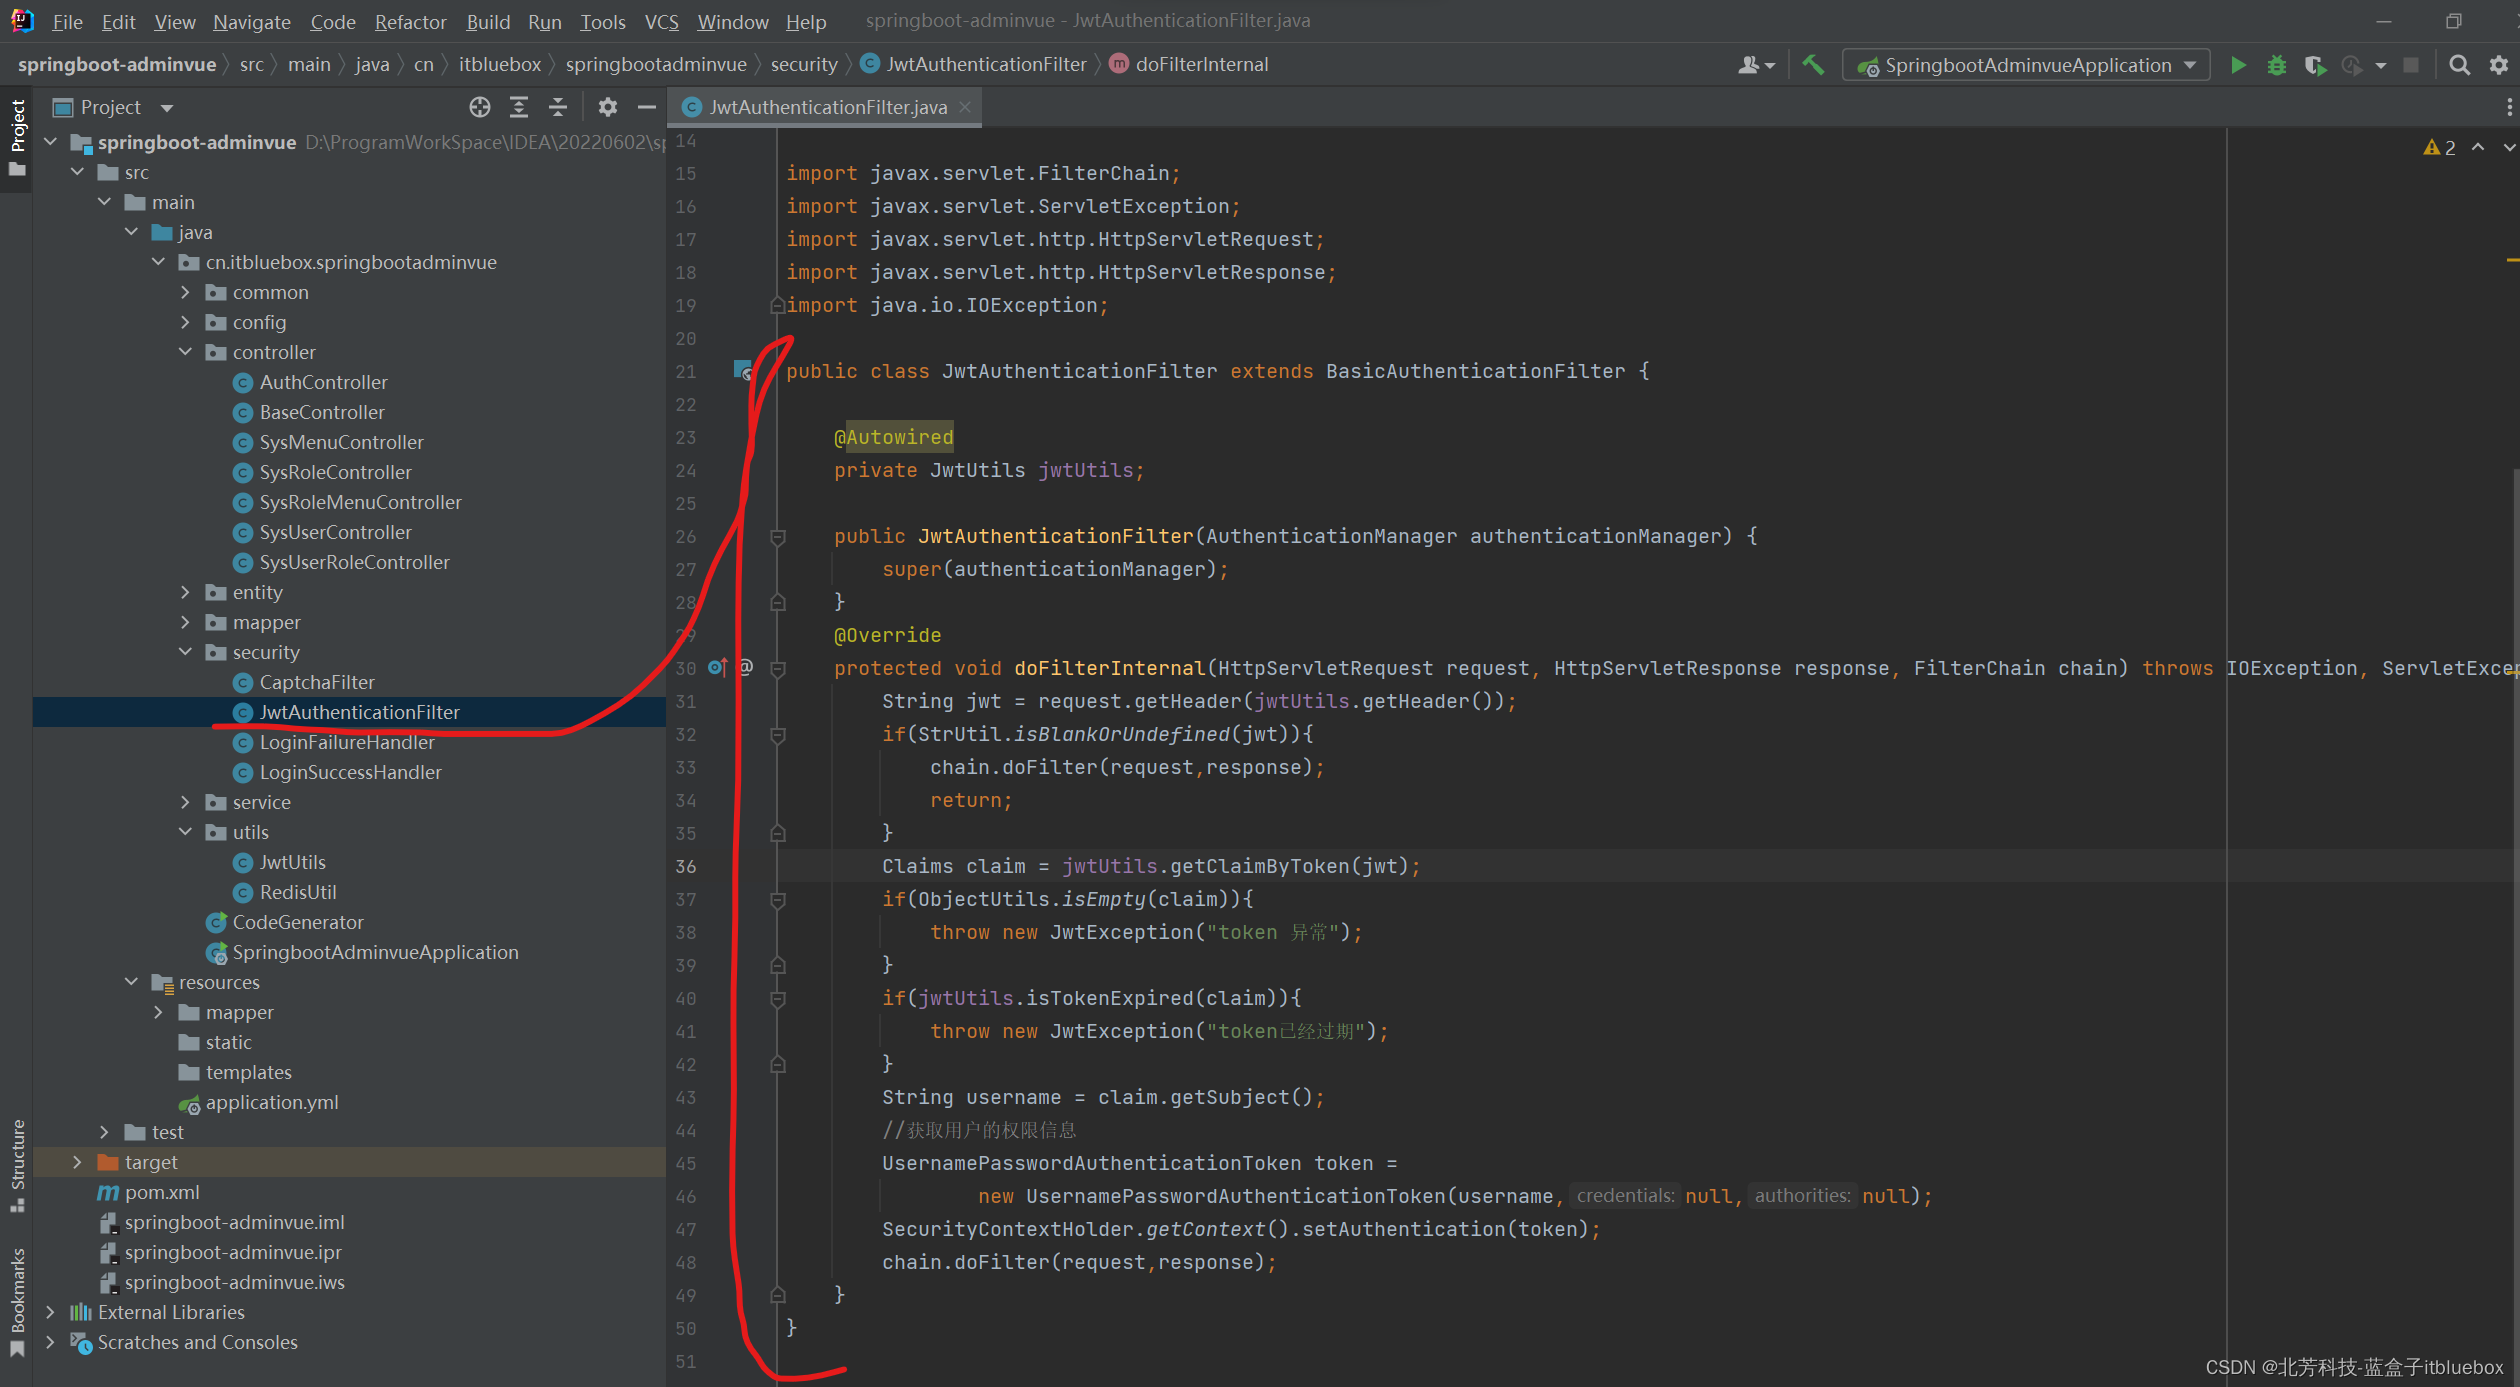Open Search Everywhere magnifier icon
The image size is (2520, 1387).
click(2459, 65)
